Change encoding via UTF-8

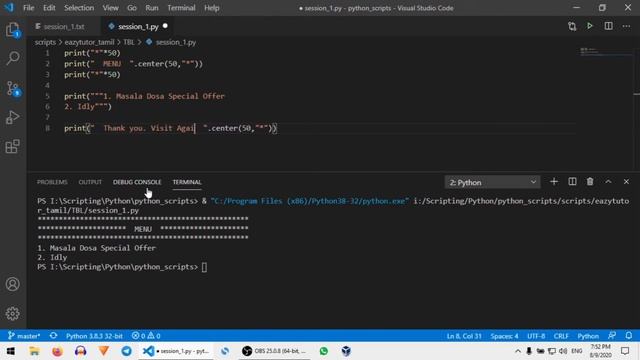pyautogui.click(x=536, y=336)
